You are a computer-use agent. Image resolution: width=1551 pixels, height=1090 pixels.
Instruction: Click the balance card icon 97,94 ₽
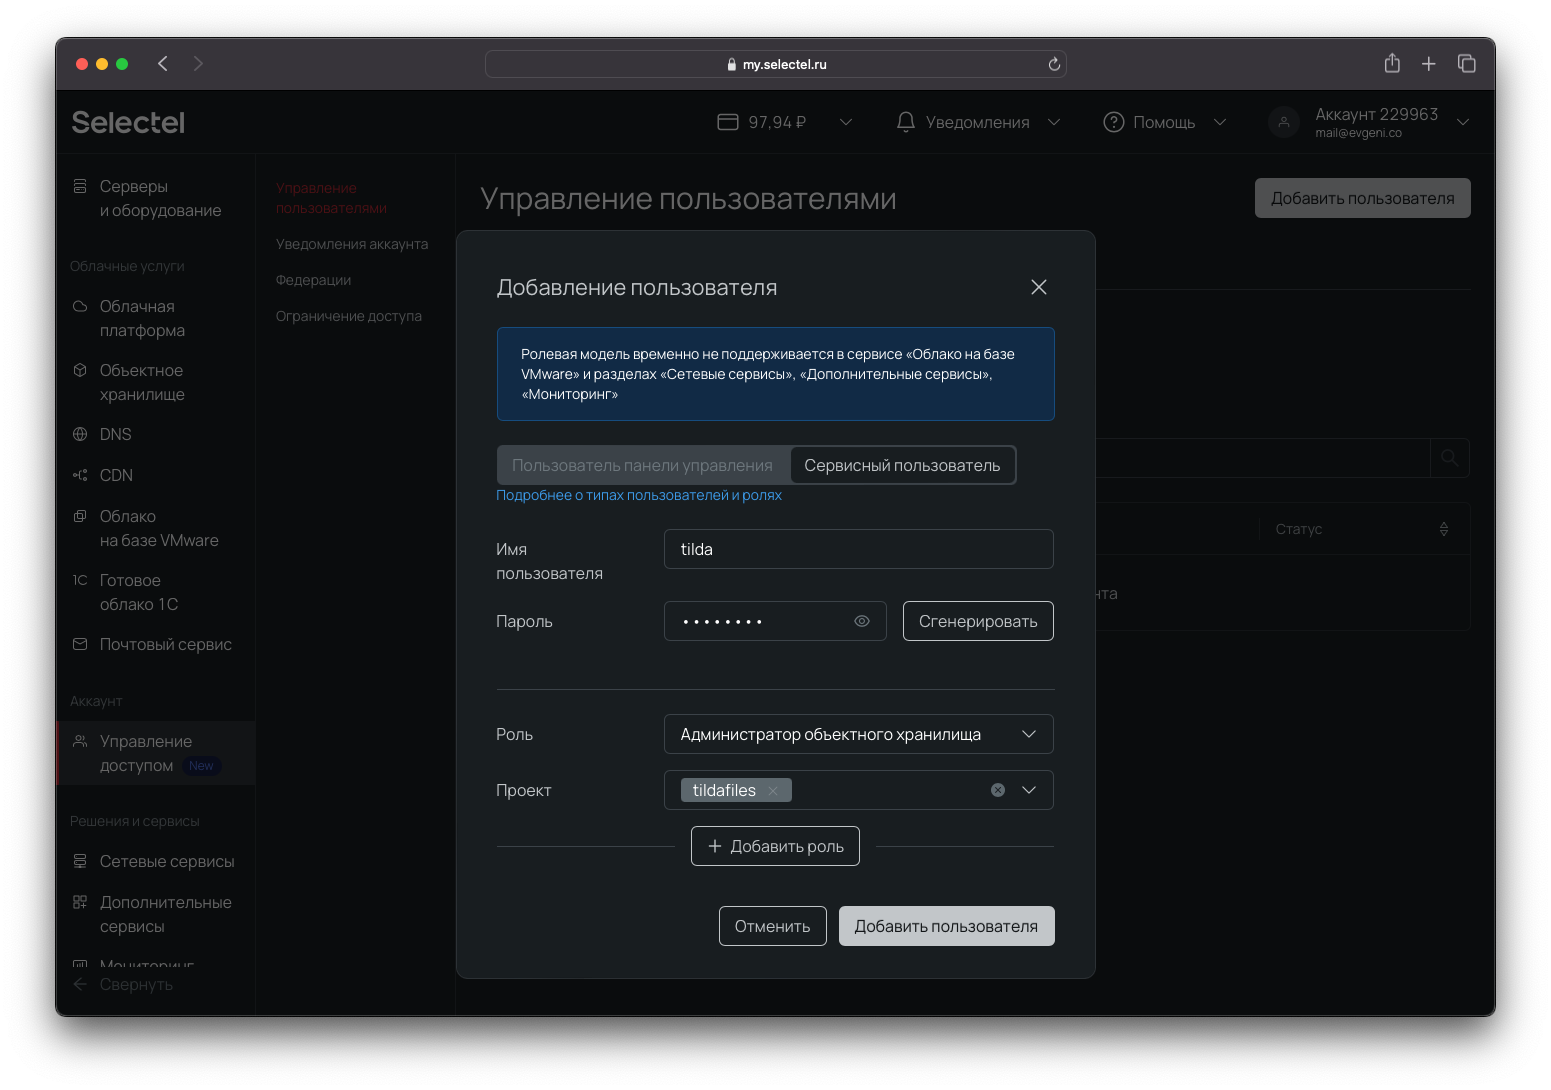tap(728, 122)
